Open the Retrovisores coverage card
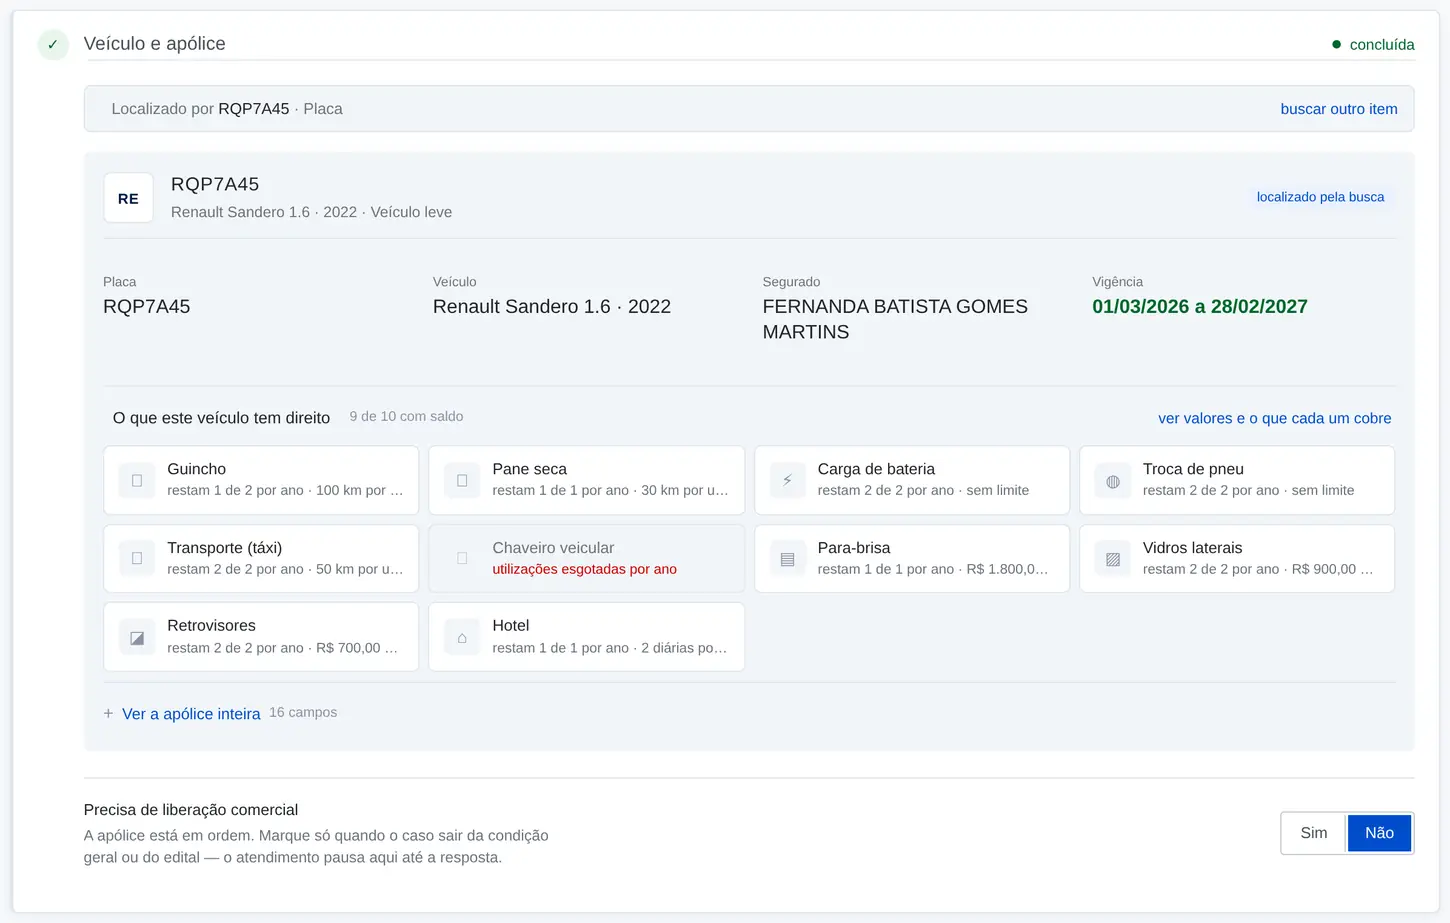 [261, 637]
